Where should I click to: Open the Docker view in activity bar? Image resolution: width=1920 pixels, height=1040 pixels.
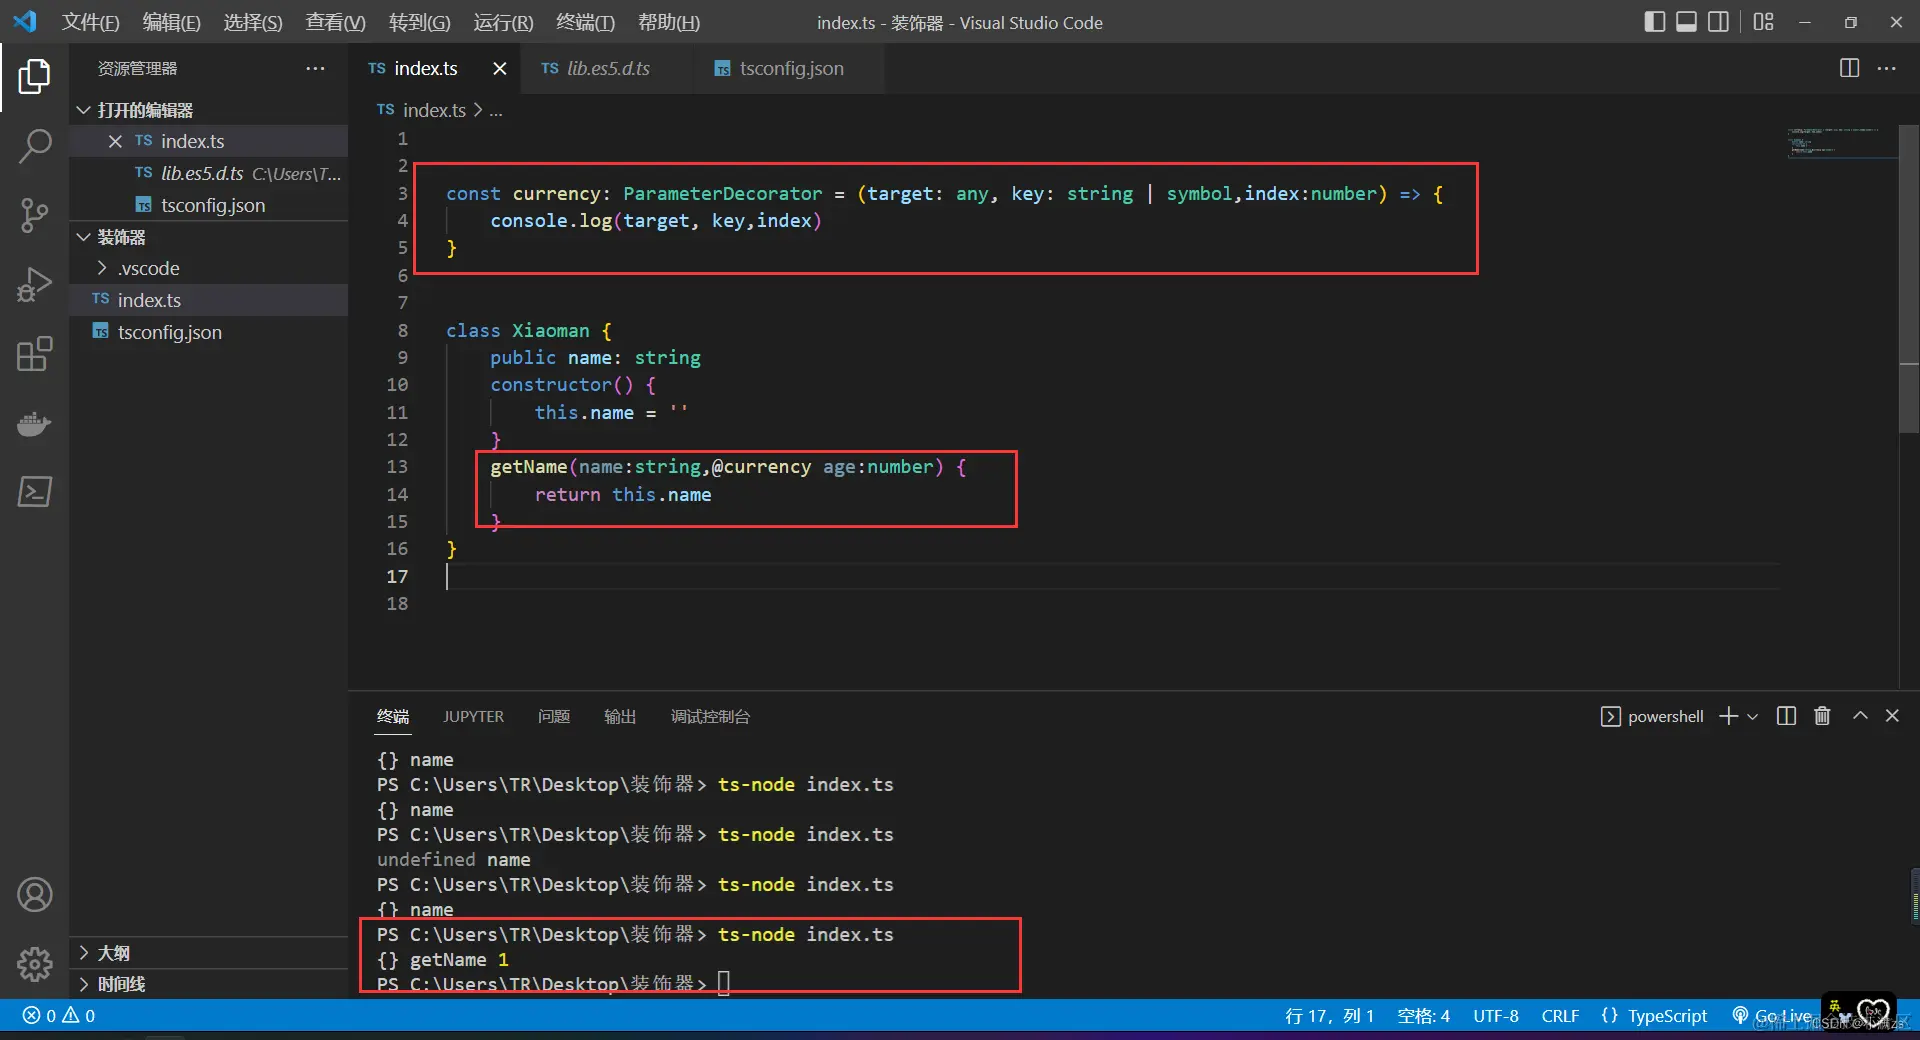[34, 424]
